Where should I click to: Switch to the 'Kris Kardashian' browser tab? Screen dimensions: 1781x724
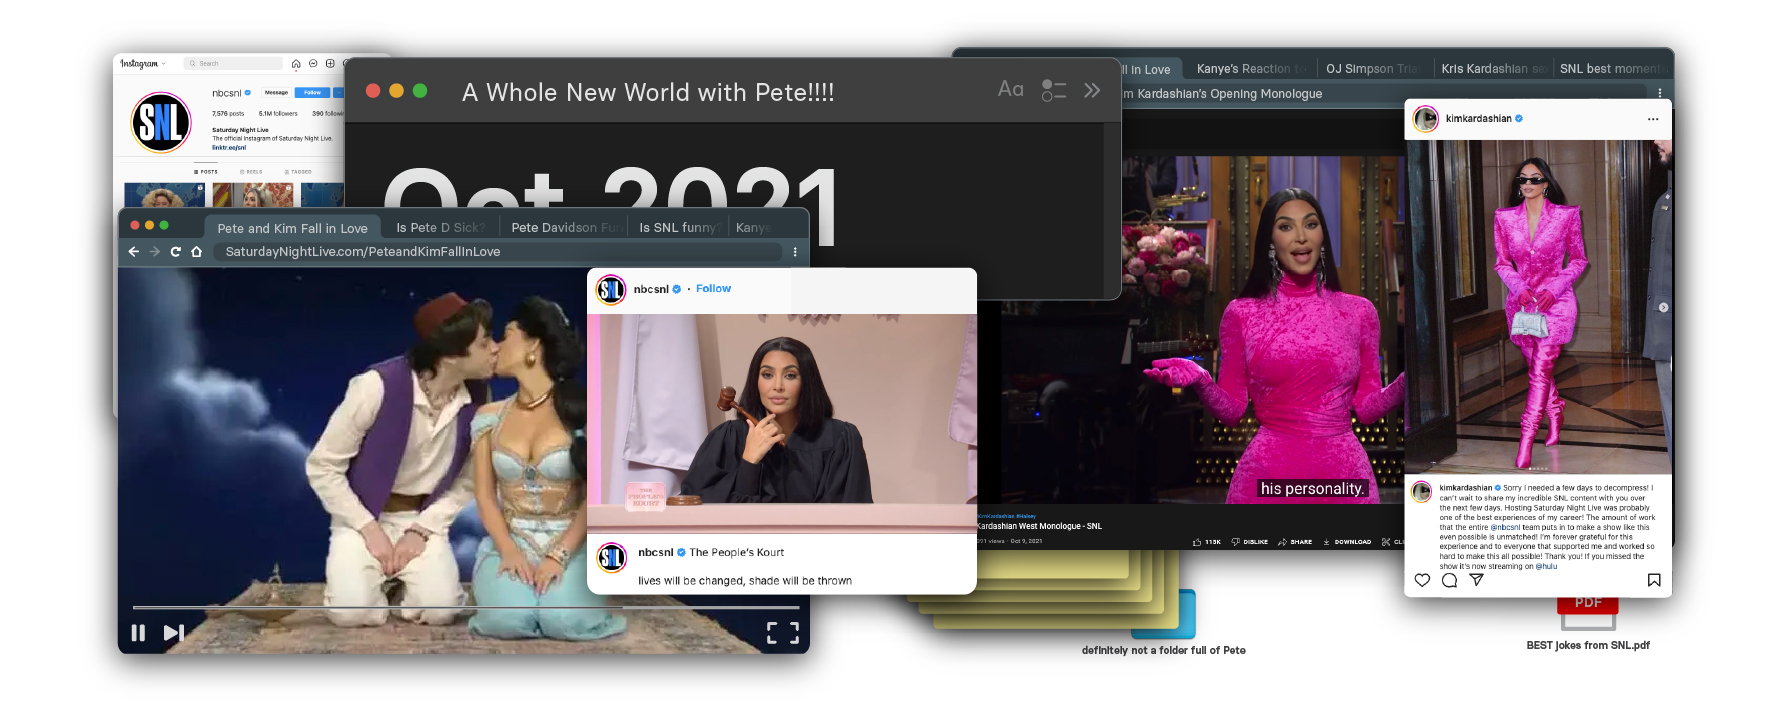(1493, 69)
